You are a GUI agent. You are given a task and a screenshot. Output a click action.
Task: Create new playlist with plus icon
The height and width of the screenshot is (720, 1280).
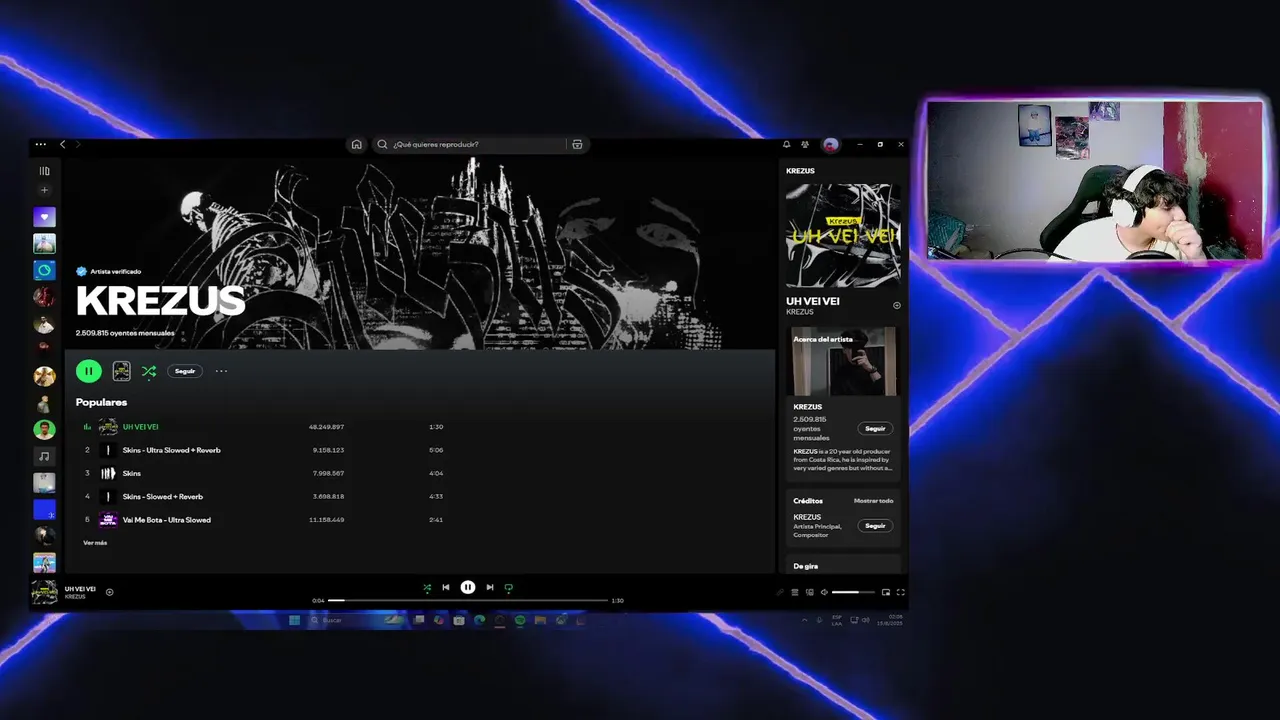pyautogui.click(x=44, y=190)
